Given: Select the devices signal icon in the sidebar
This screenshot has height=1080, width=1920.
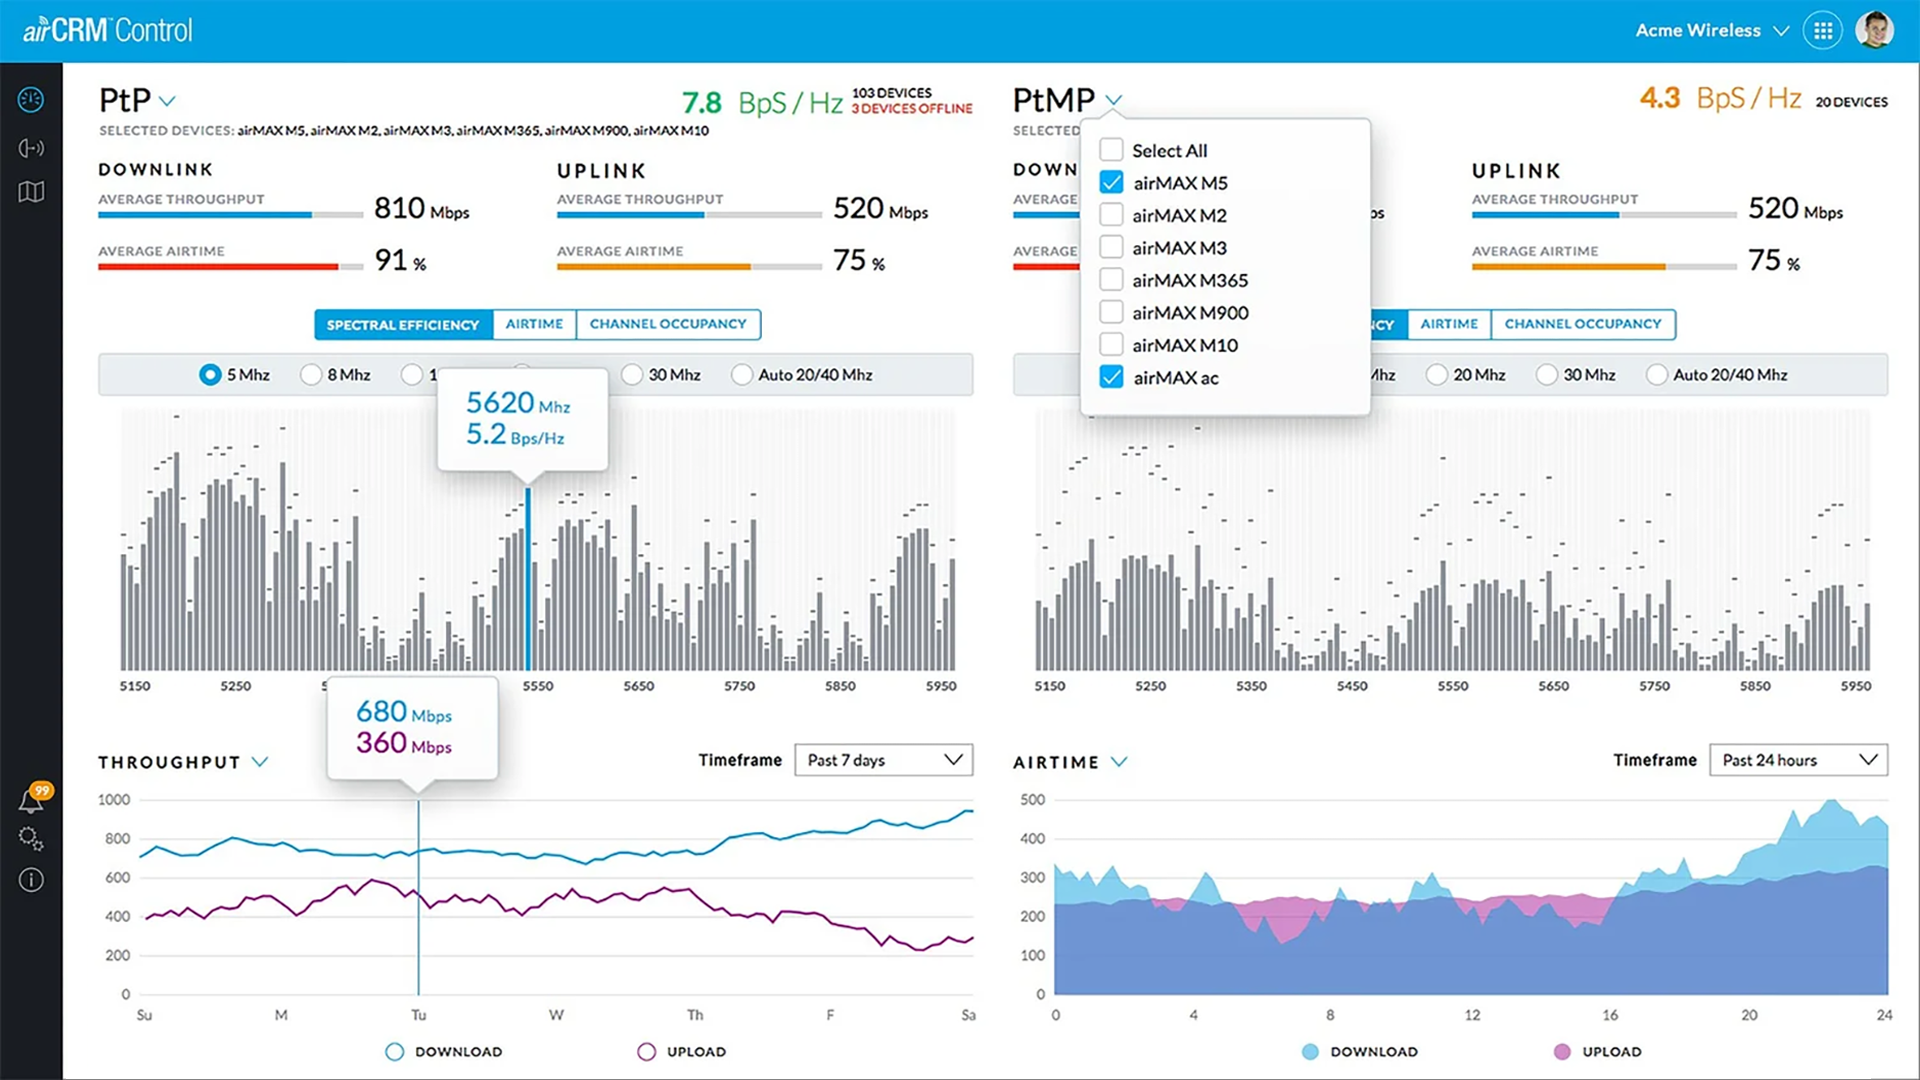Looking at the screenshot, I should (x=31, y=147).
